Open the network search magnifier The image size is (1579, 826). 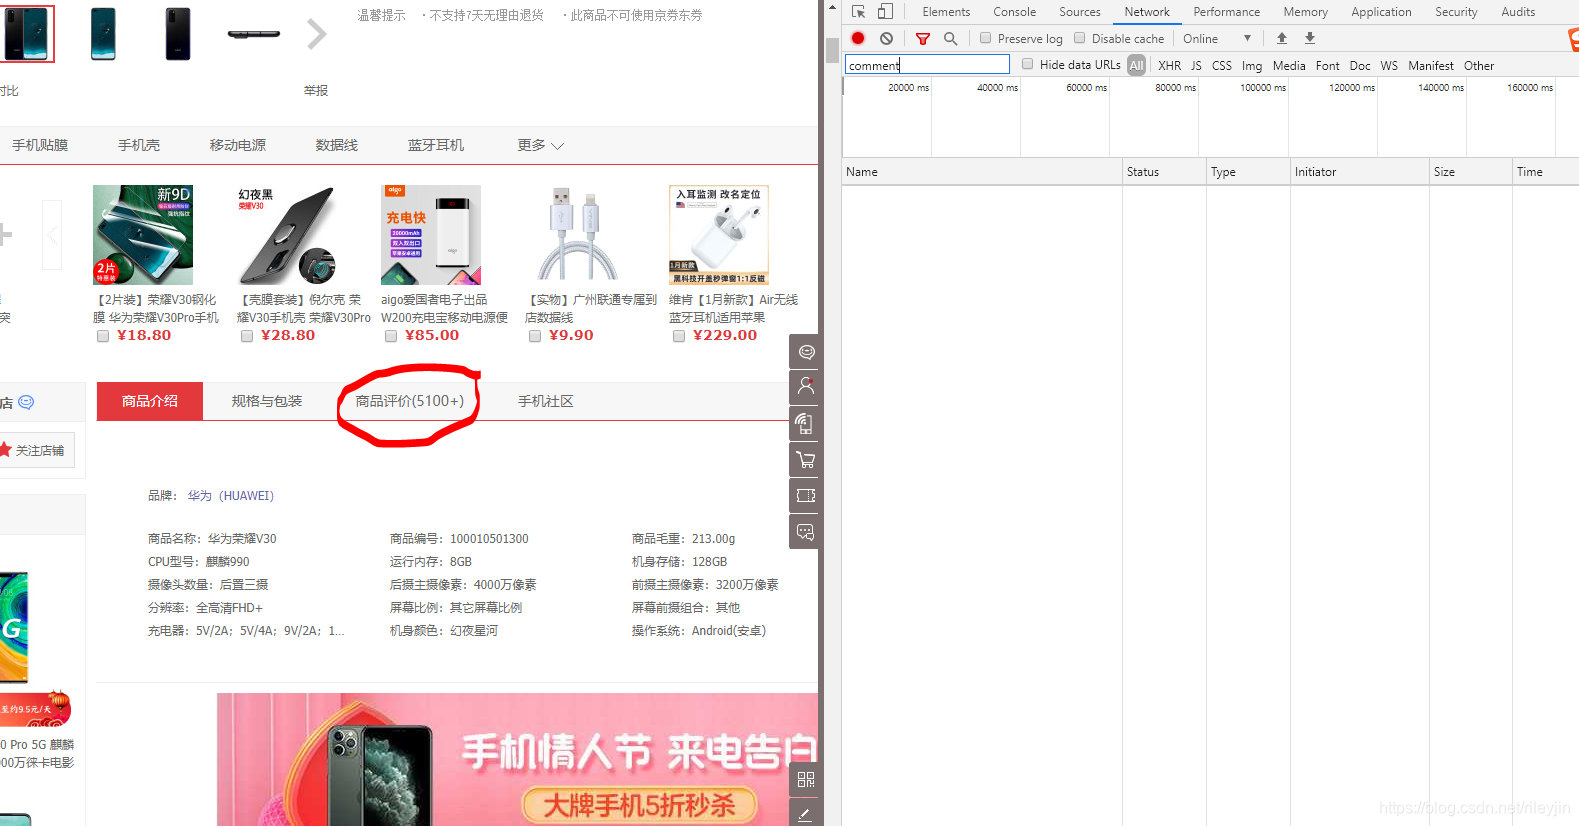tap(951, 38)
